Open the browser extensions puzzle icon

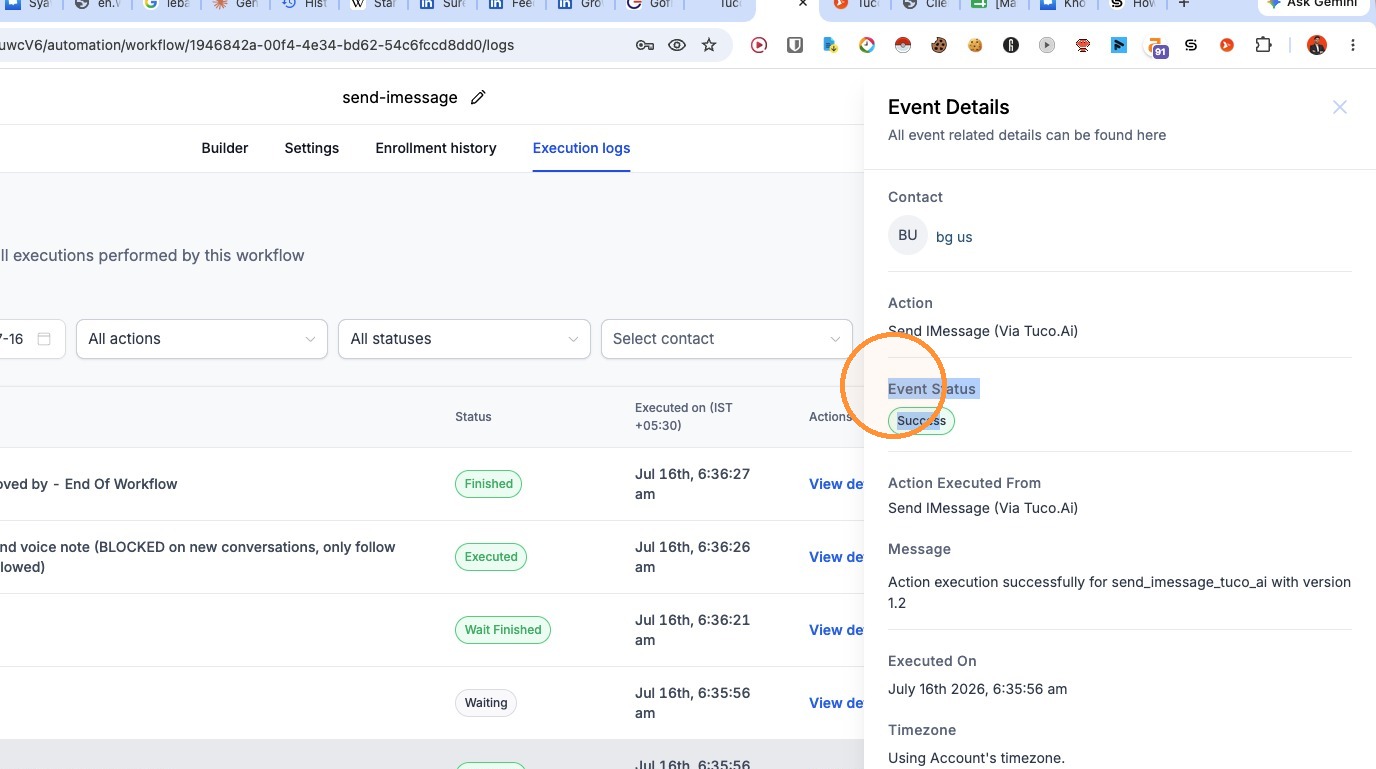1264,45
